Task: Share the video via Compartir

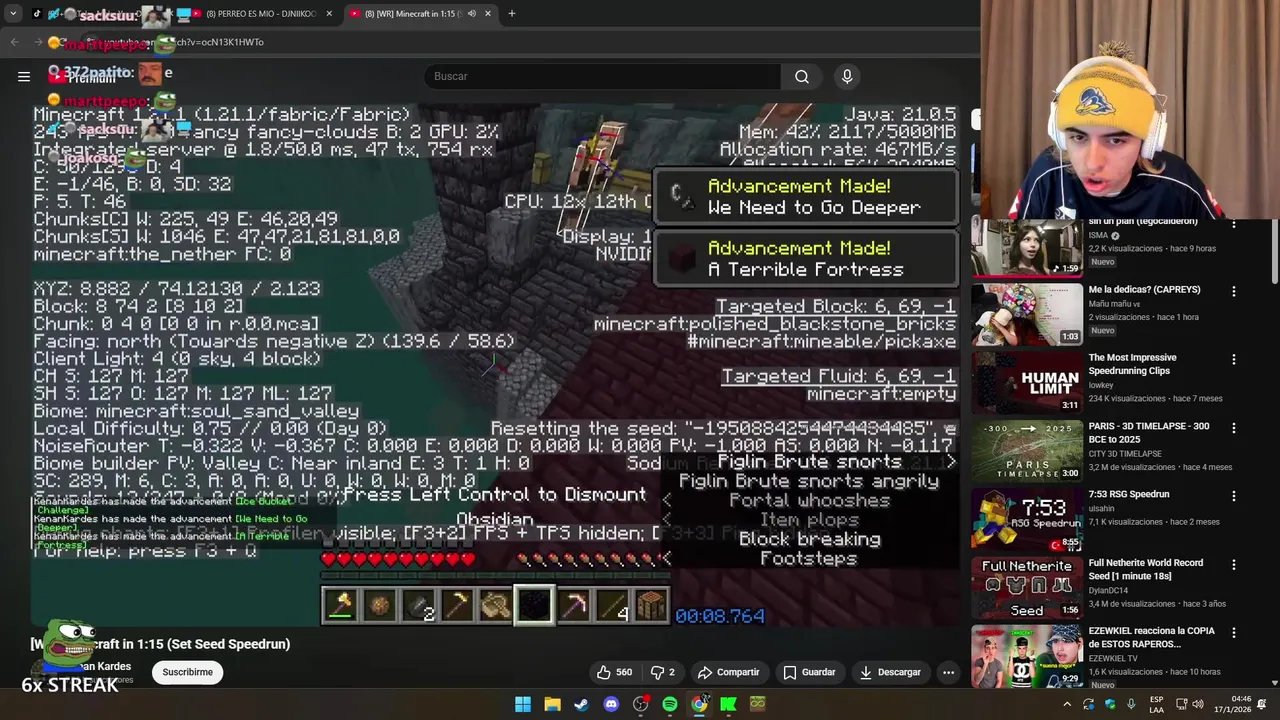Action: pos(728,672)
